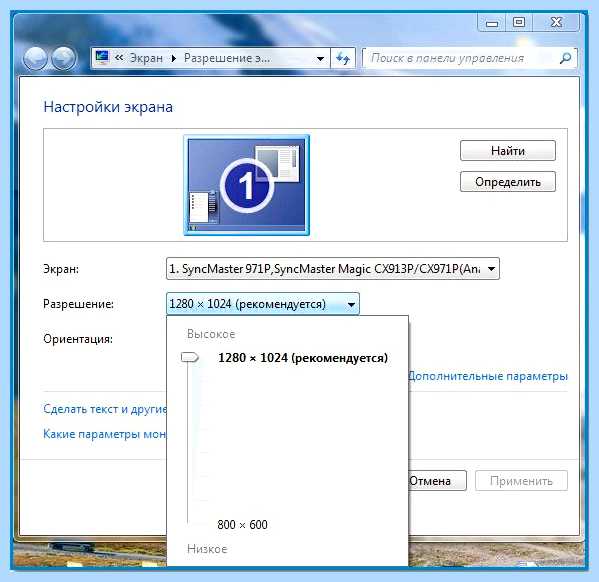599x582 pixels.
Task: Close the window with the X button
Action: click(556, 23)
